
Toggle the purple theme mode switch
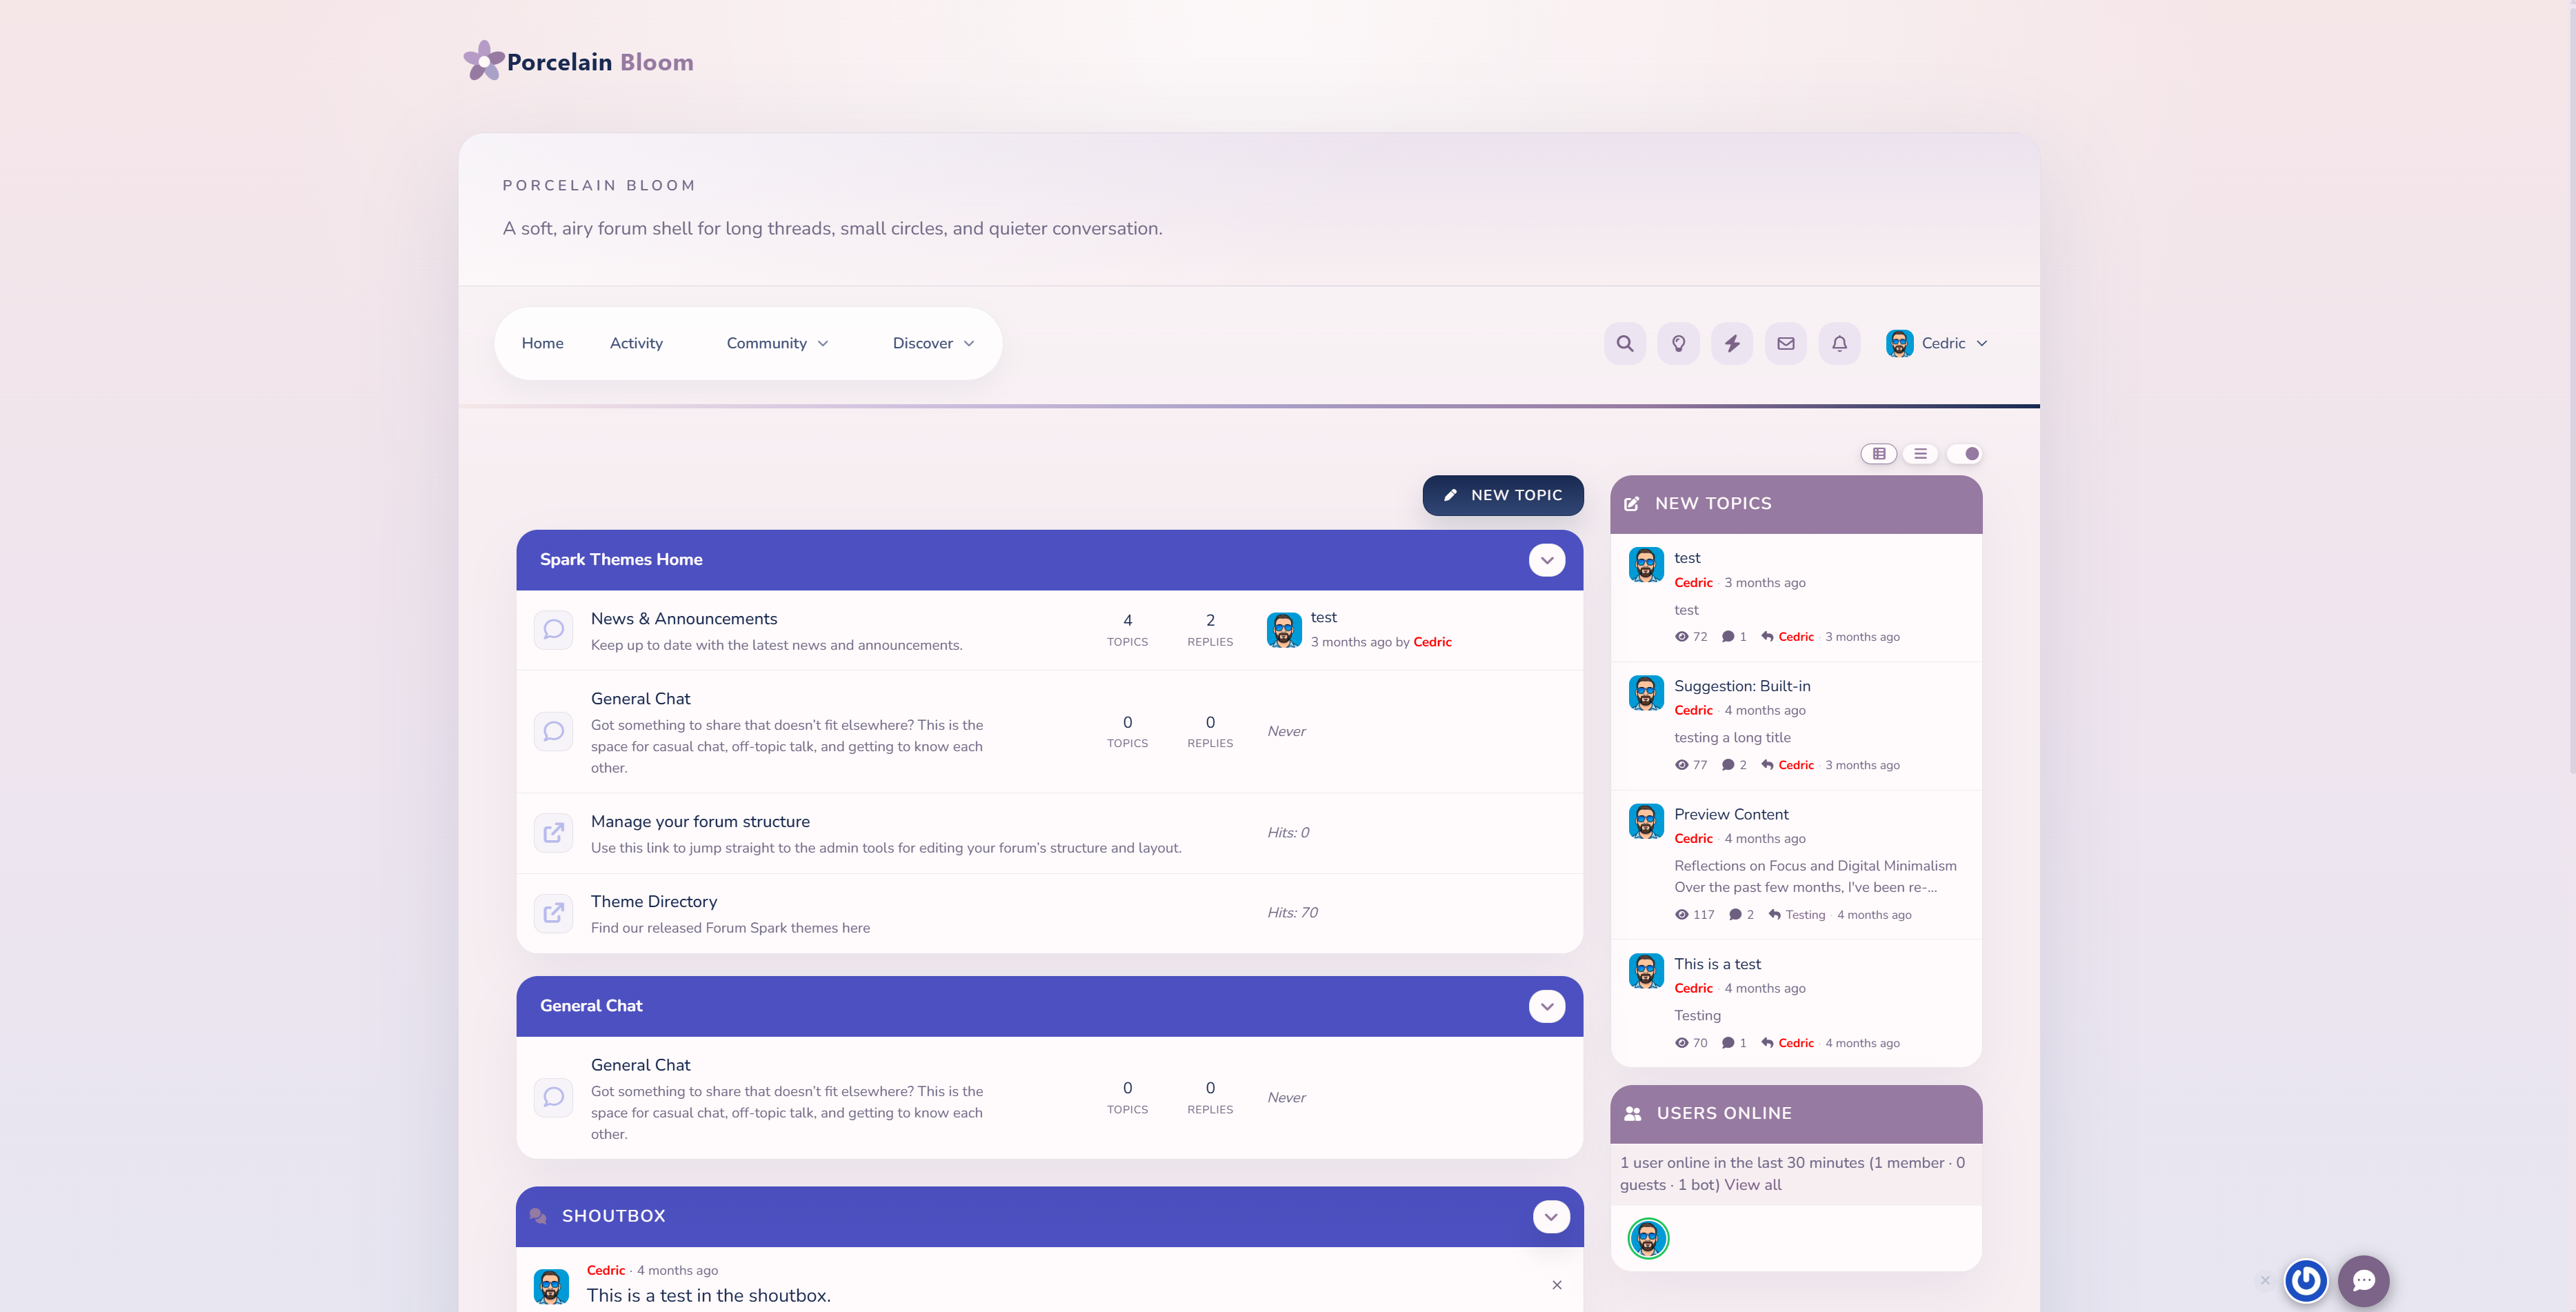[1965, 454]
